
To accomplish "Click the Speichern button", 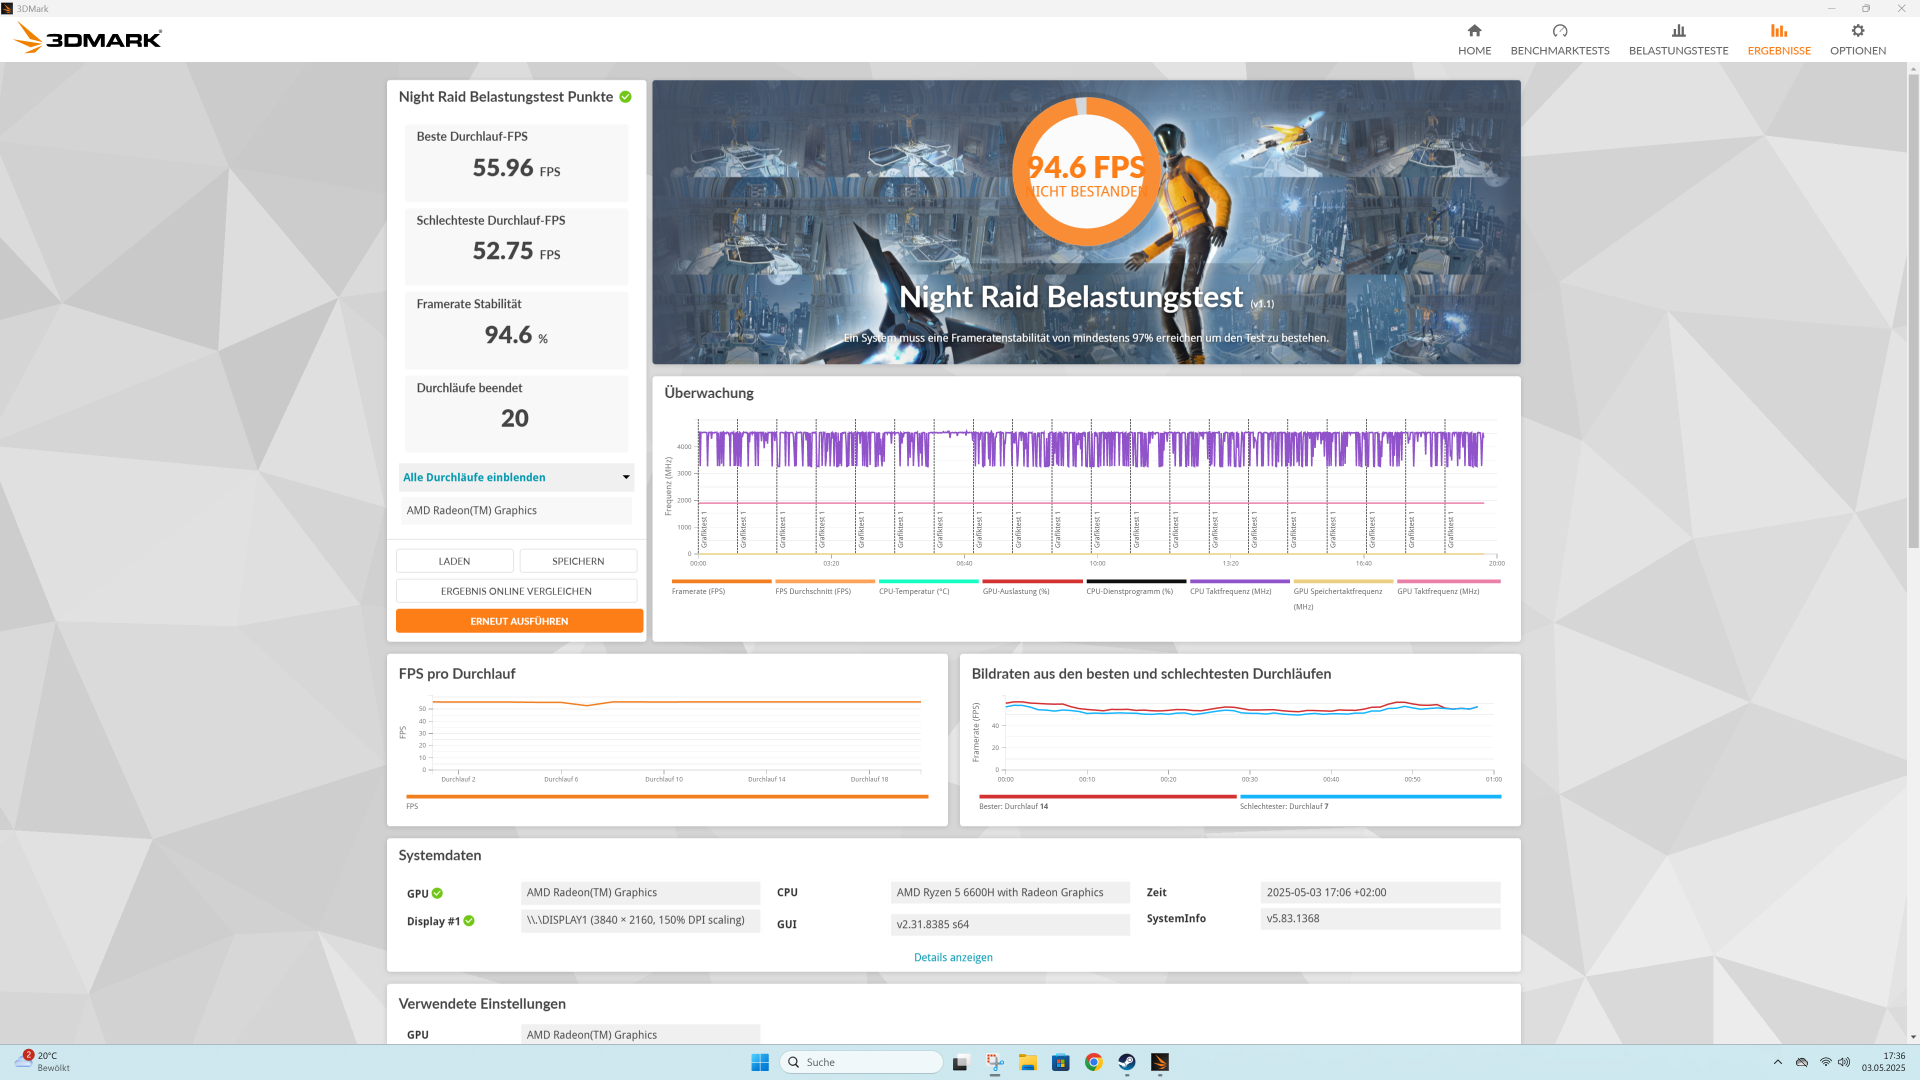I will pos(578,561).
